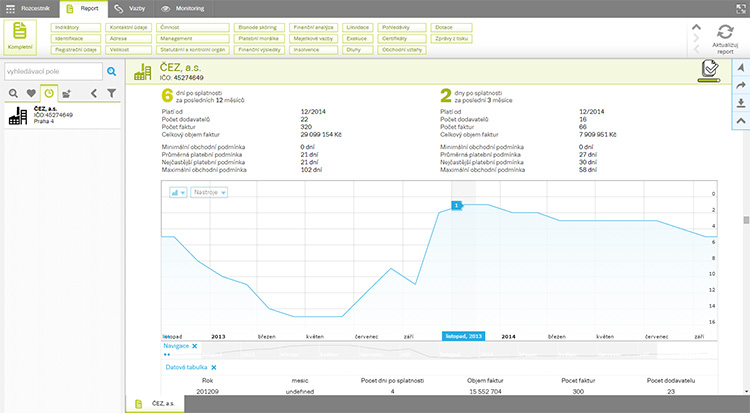Click the fullscreen expand icon
The image size is (750, 413).
(741, 8)
